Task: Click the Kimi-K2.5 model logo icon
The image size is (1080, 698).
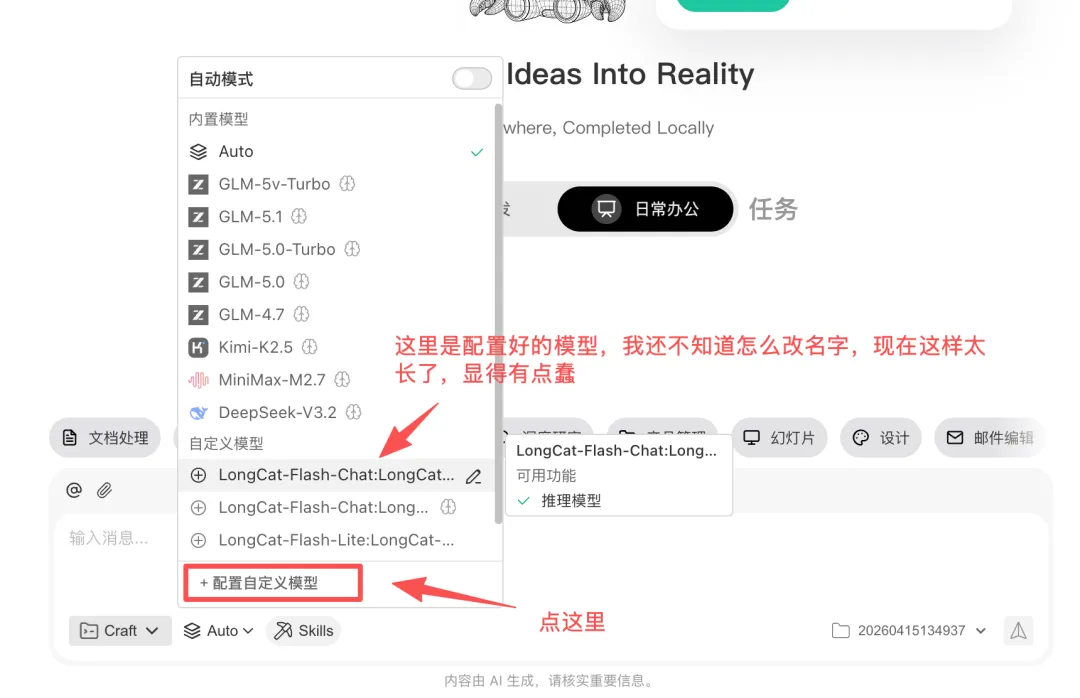Action: (x=198, y=347)
